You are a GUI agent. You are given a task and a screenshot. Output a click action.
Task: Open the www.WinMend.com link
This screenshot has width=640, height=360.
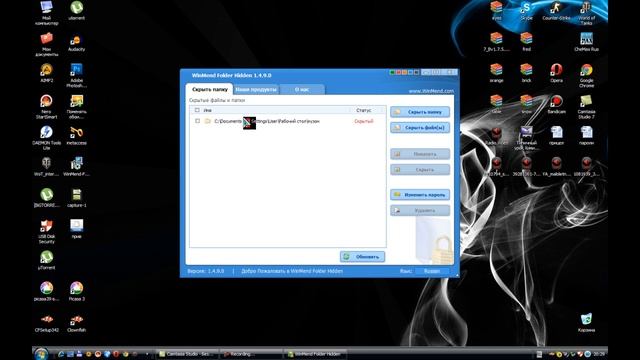coord(431,91)
